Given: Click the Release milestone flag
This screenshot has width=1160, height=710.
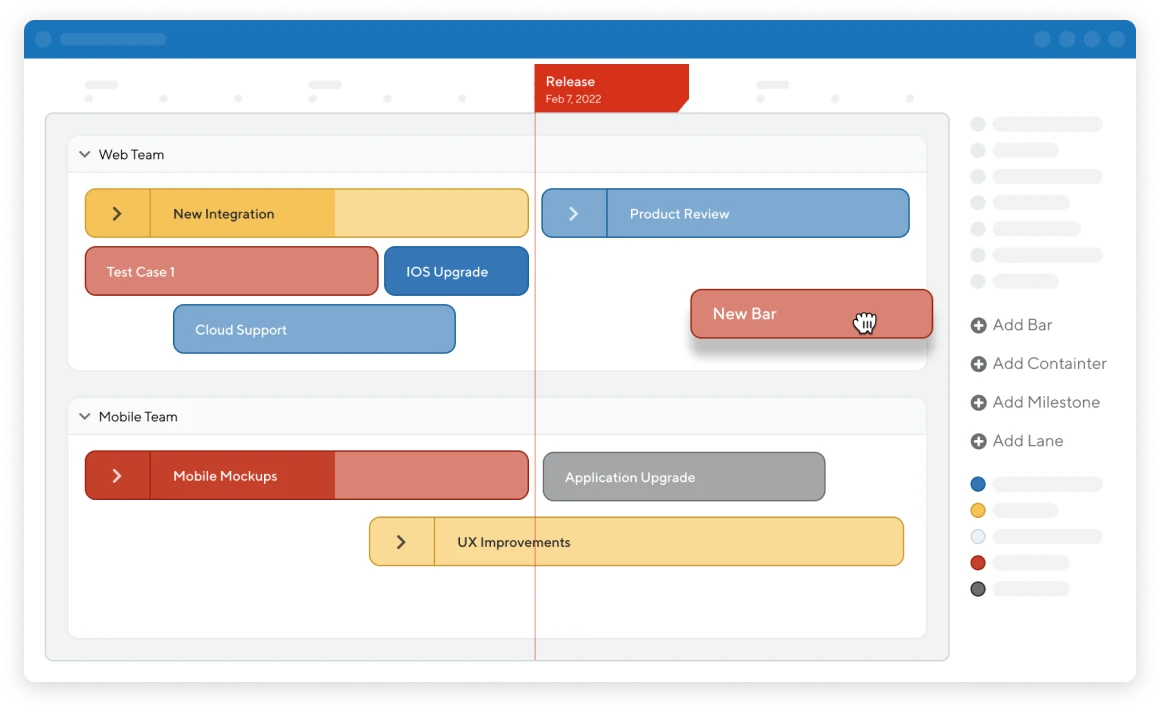Looking at the screenshot, I should click(x=611, y=88).
